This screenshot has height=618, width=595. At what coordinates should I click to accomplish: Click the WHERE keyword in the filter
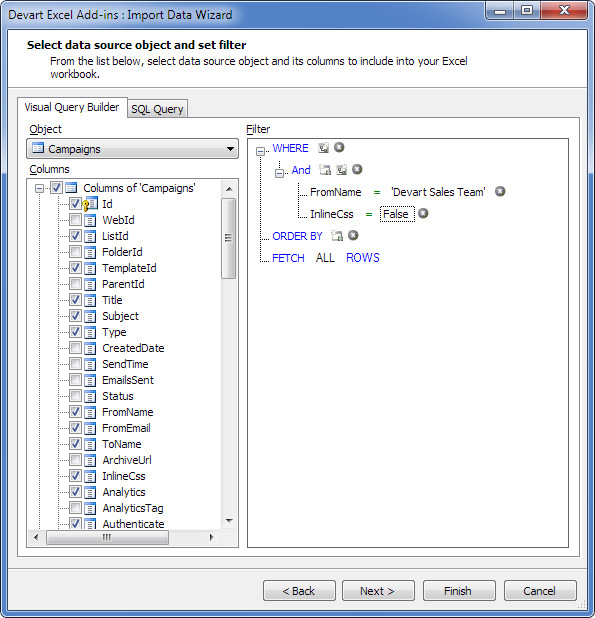290,148
